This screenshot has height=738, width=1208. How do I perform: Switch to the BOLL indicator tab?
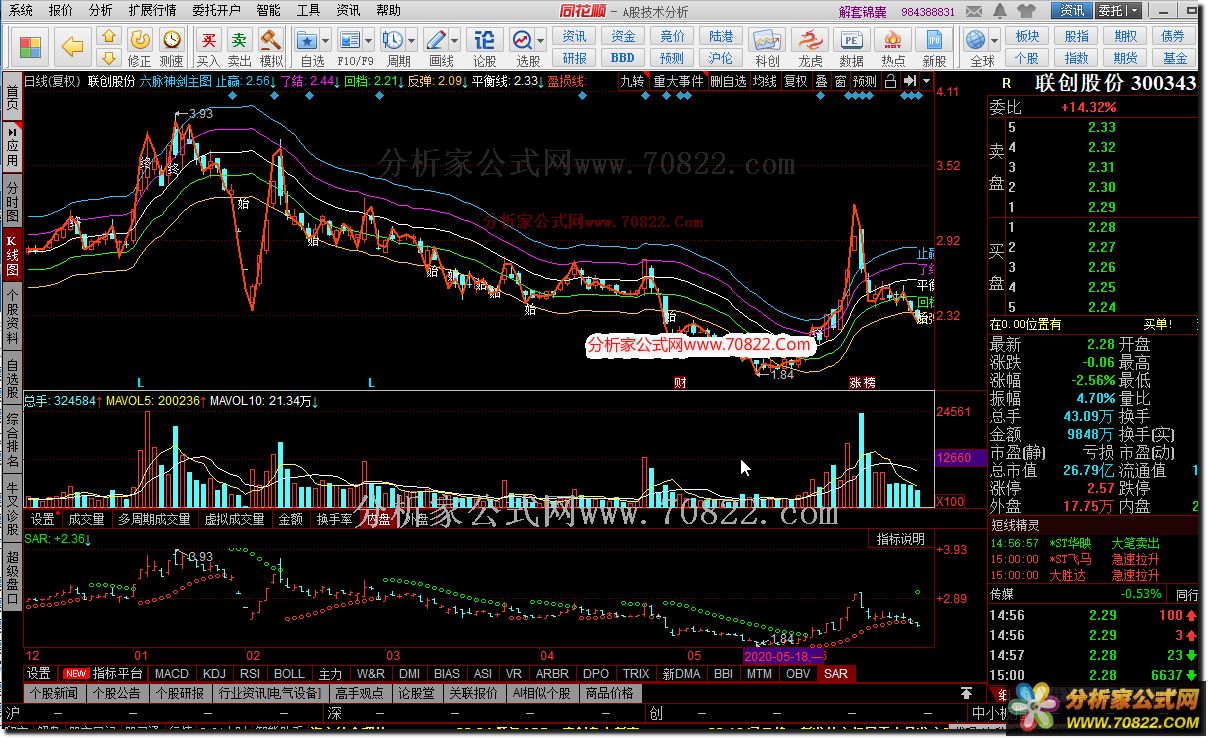290,673
